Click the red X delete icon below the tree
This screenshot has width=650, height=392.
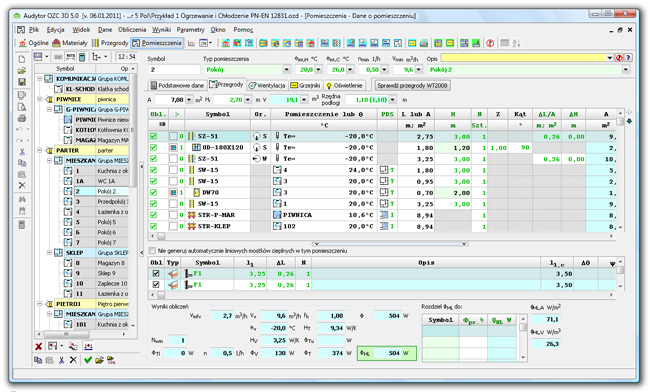point(39,346)
